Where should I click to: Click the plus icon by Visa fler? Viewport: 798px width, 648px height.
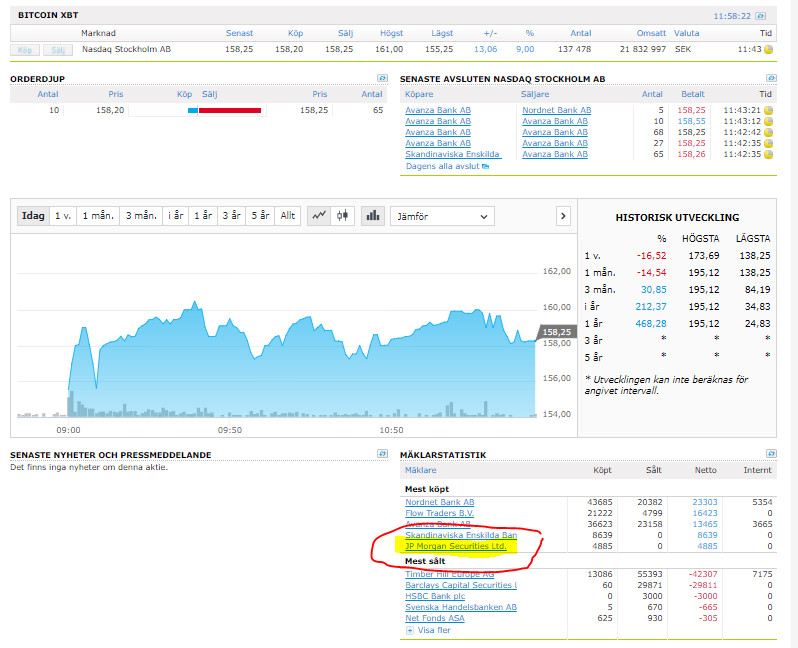[410, 630]
